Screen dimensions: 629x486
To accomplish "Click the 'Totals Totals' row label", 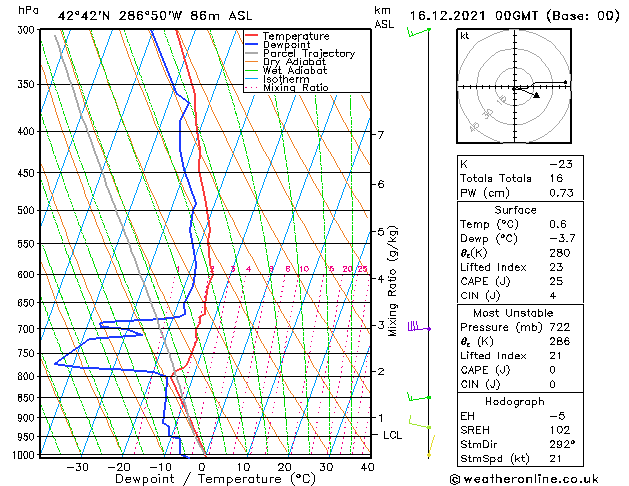I will (x=496, y=179).
